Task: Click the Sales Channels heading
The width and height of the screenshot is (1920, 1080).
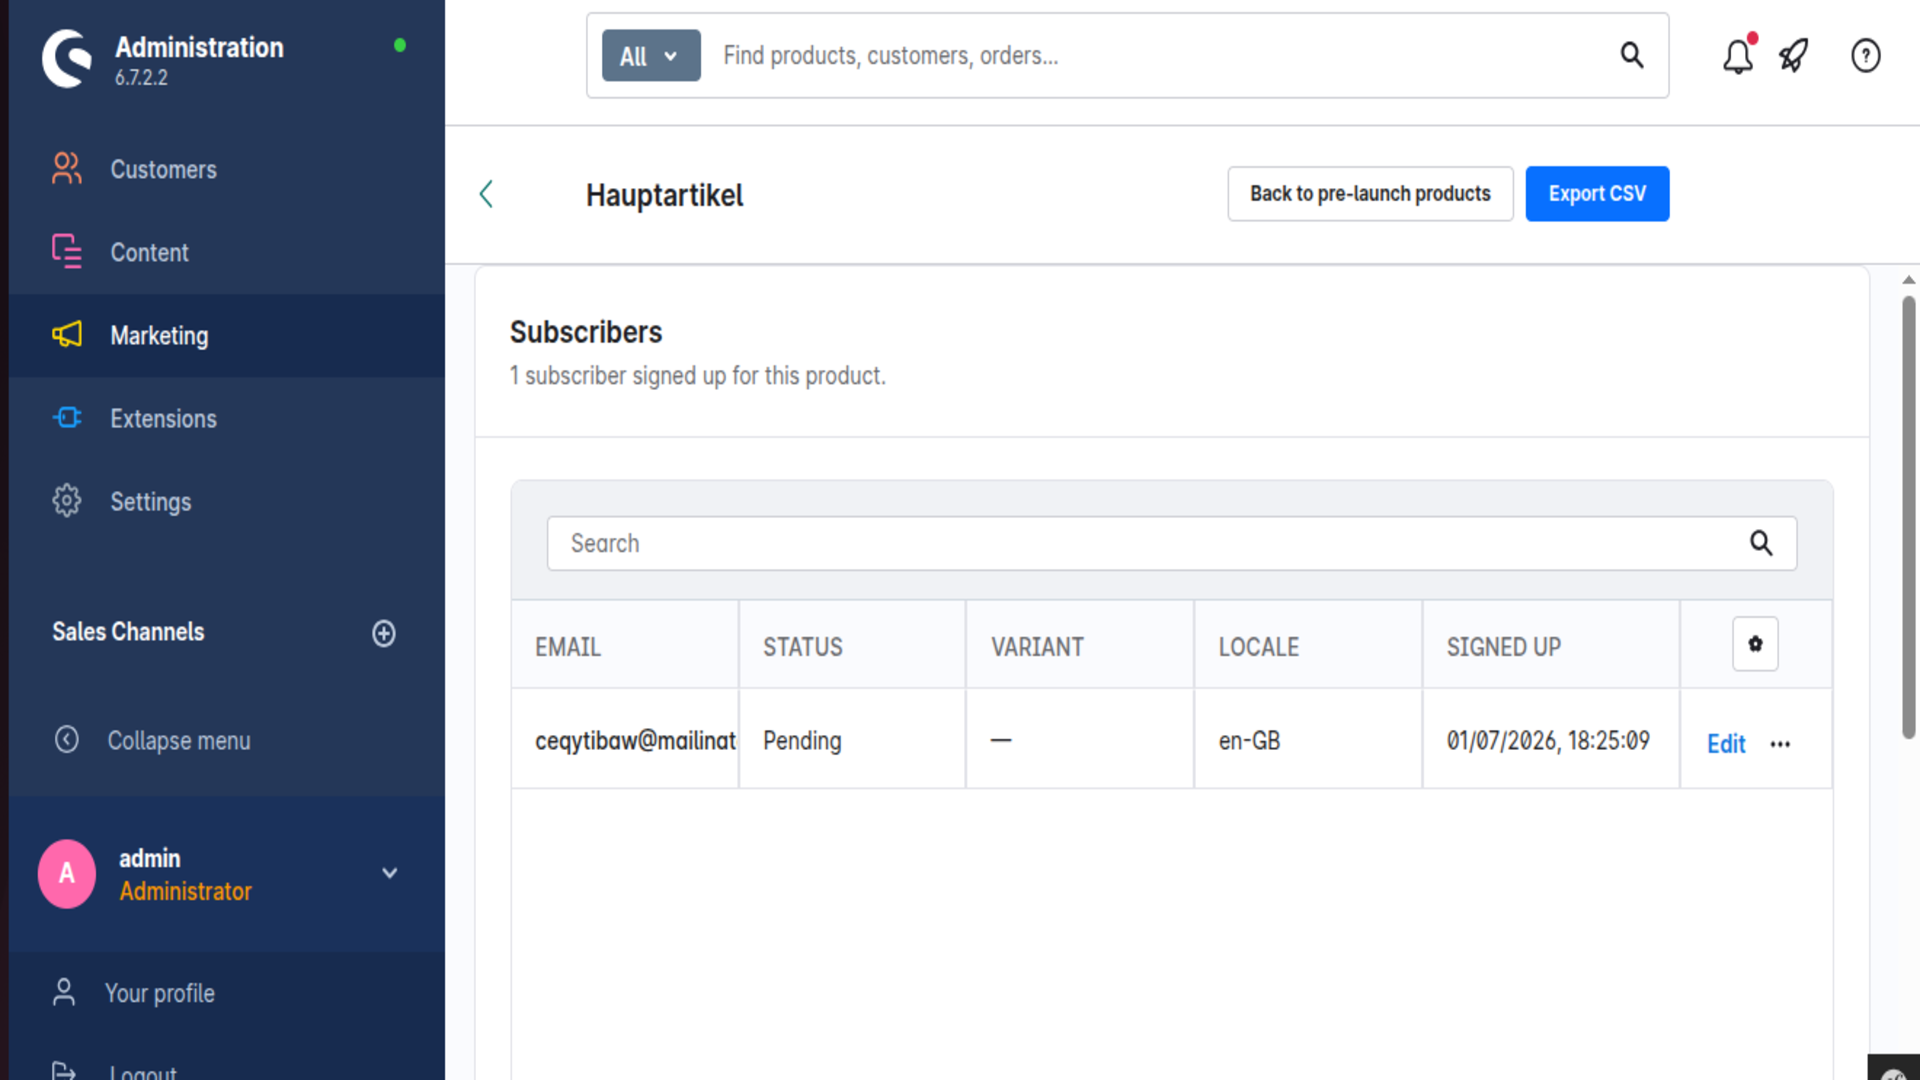Action: coord(128,632)
